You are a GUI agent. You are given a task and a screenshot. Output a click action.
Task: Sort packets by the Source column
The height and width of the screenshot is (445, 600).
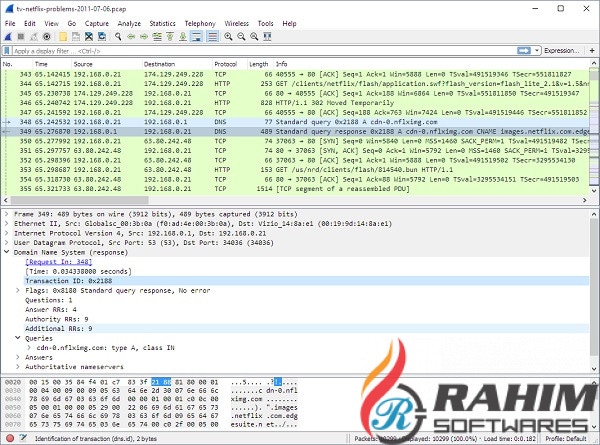(106, 64)
